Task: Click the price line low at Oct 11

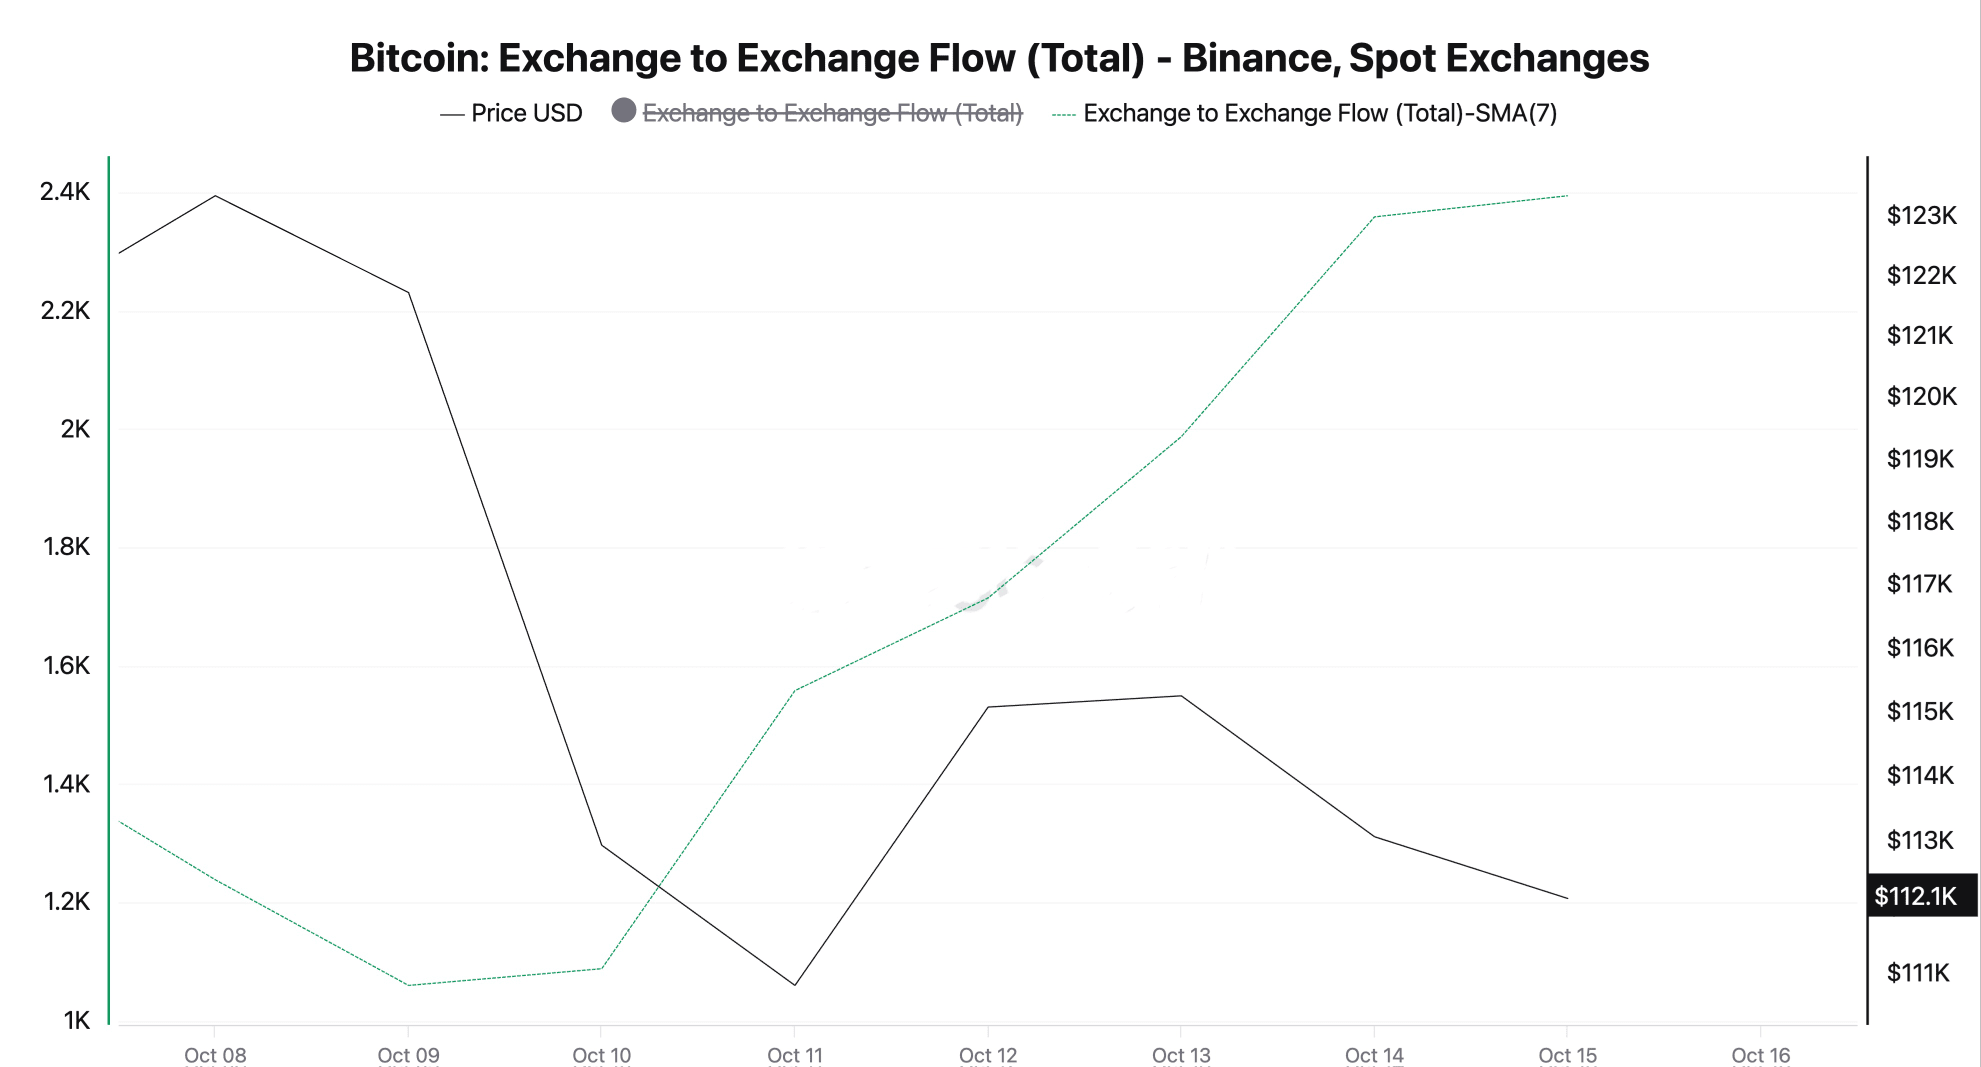Action: coord(795,985)
